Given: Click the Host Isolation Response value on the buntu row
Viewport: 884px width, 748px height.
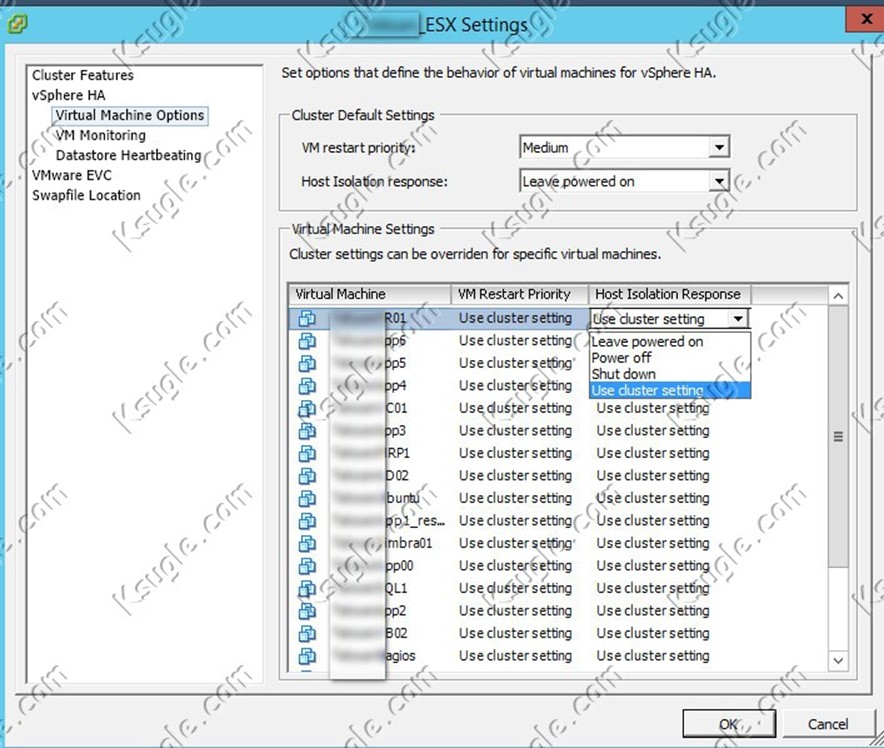Looking at the screenshot, I should click(653, 499).
